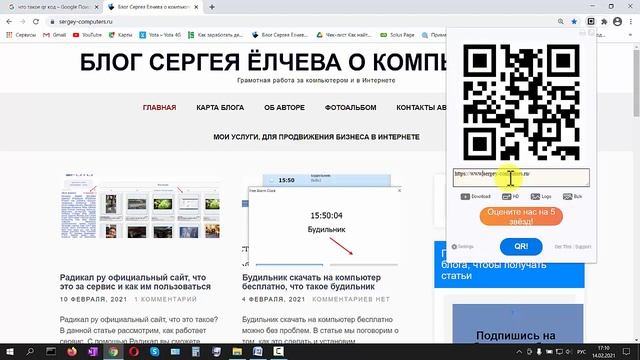Show hidden system tray icons
The height and width of the screenshot is (360, 640).
(519, 351)
